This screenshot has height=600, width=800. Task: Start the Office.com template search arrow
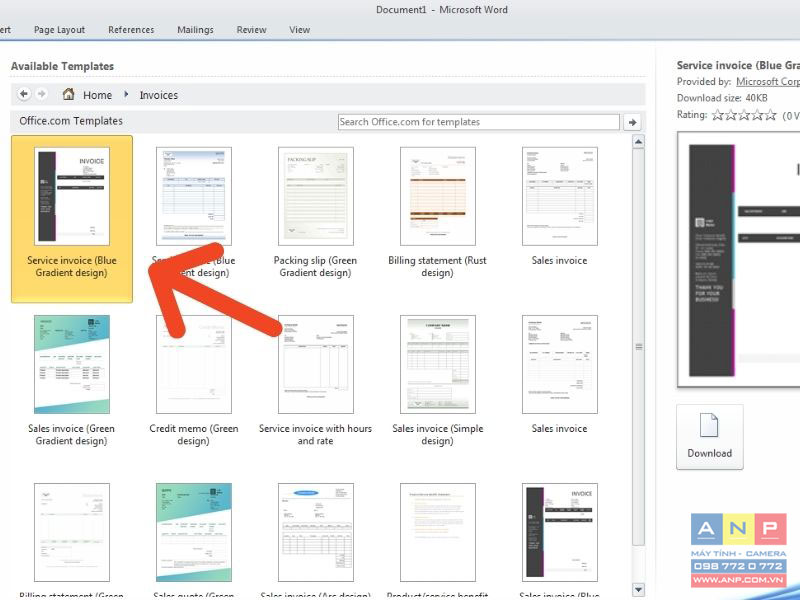click(x=633, y=122)
